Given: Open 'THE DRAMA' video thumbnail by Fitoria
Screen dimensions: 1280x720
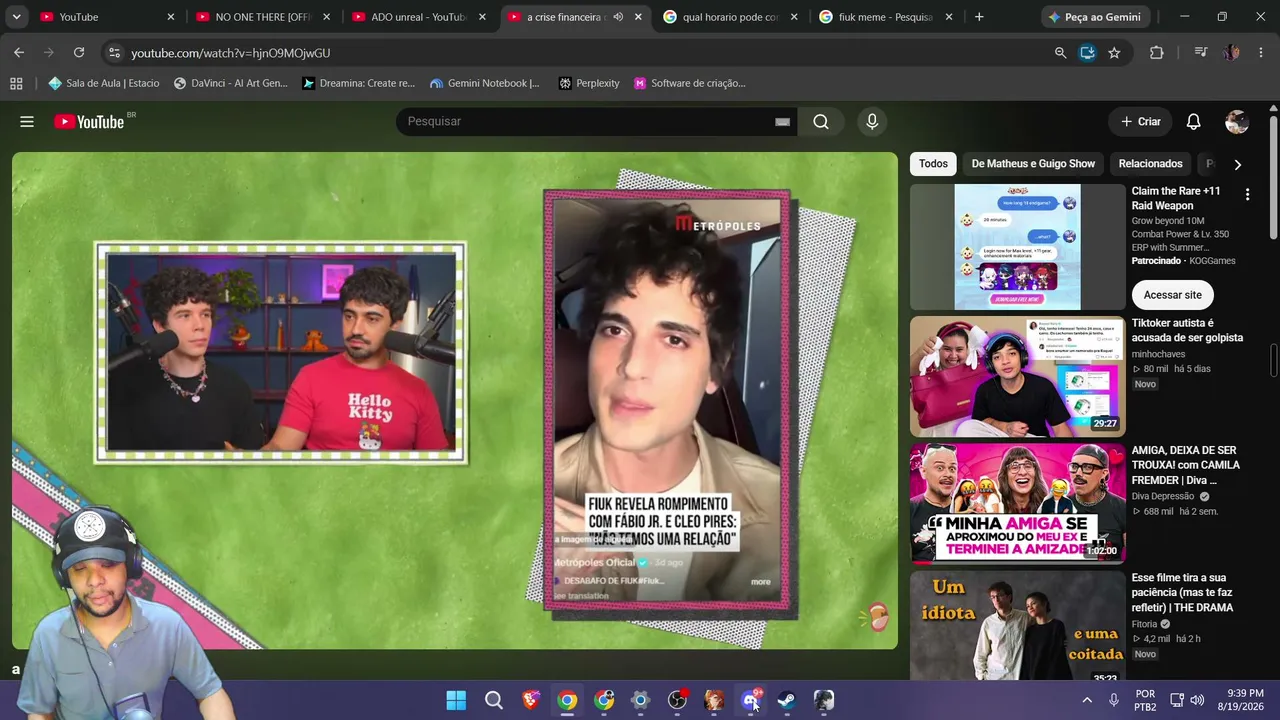Looking at the screenshot, I should tap(1017, 627).
